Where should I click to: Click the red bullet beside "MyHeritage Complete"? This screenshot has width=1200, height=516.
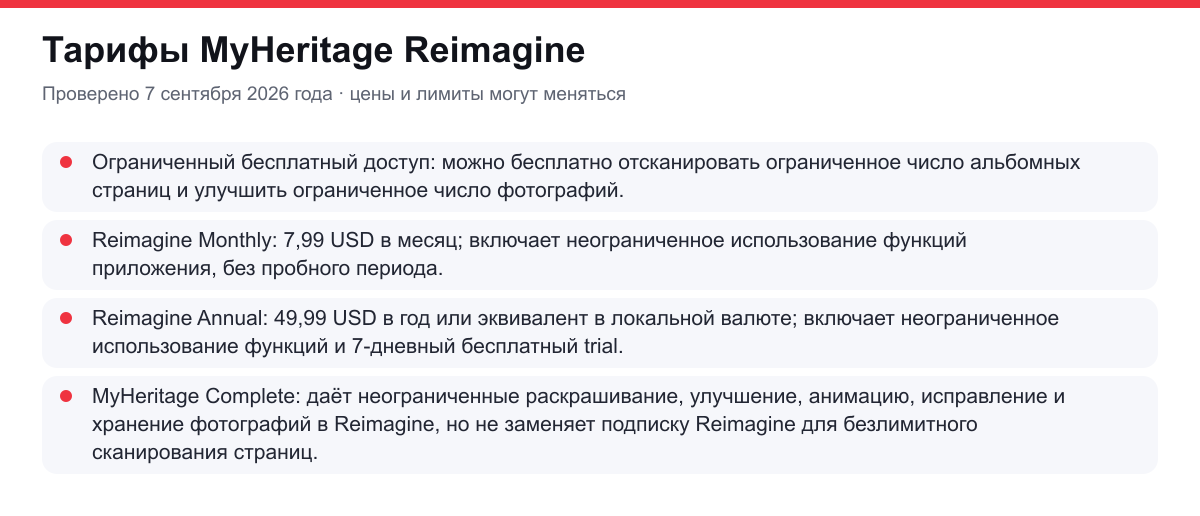(66, 395)
